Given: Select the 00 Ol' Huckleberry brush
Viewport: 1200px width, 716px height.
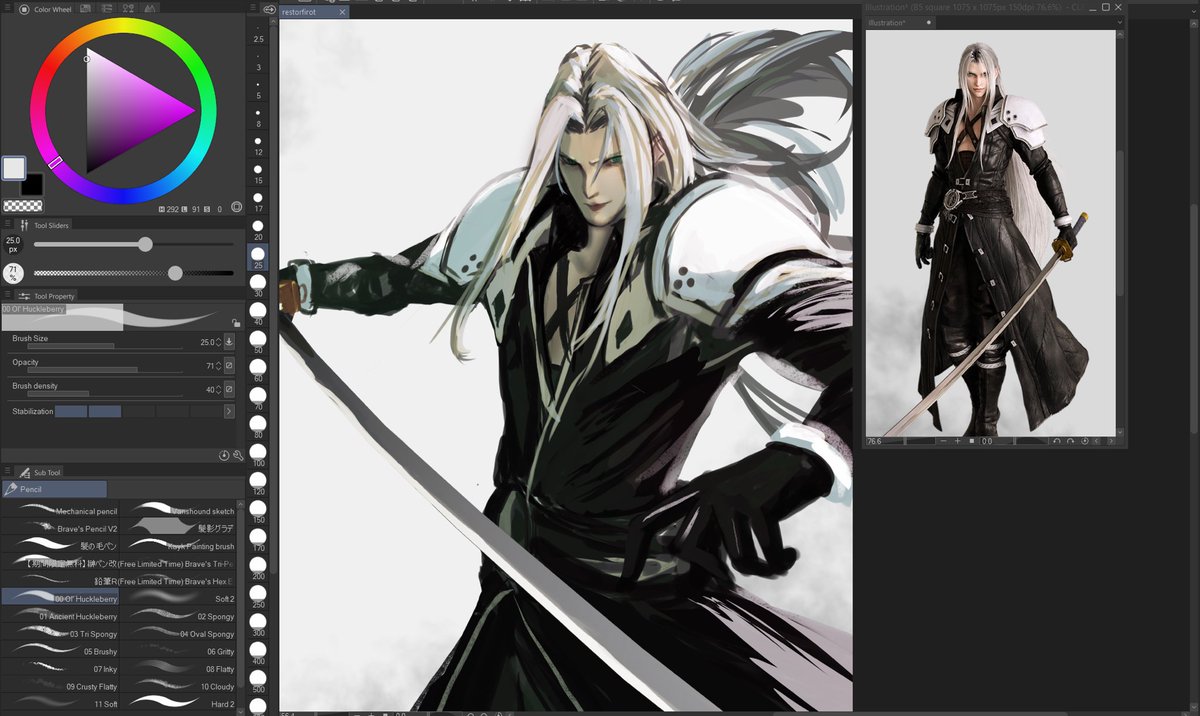Looking at the screenshot, I should pos(60,598).
